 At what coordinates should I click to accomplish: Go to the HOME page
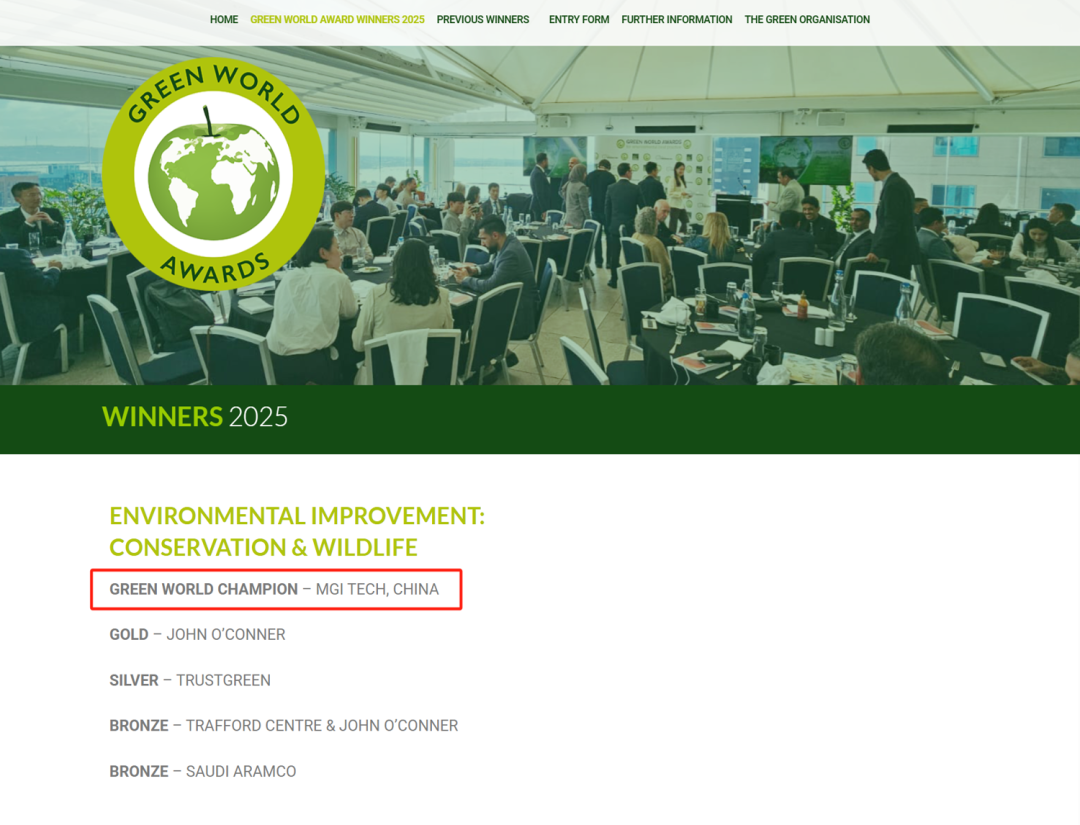pos(224,20)
